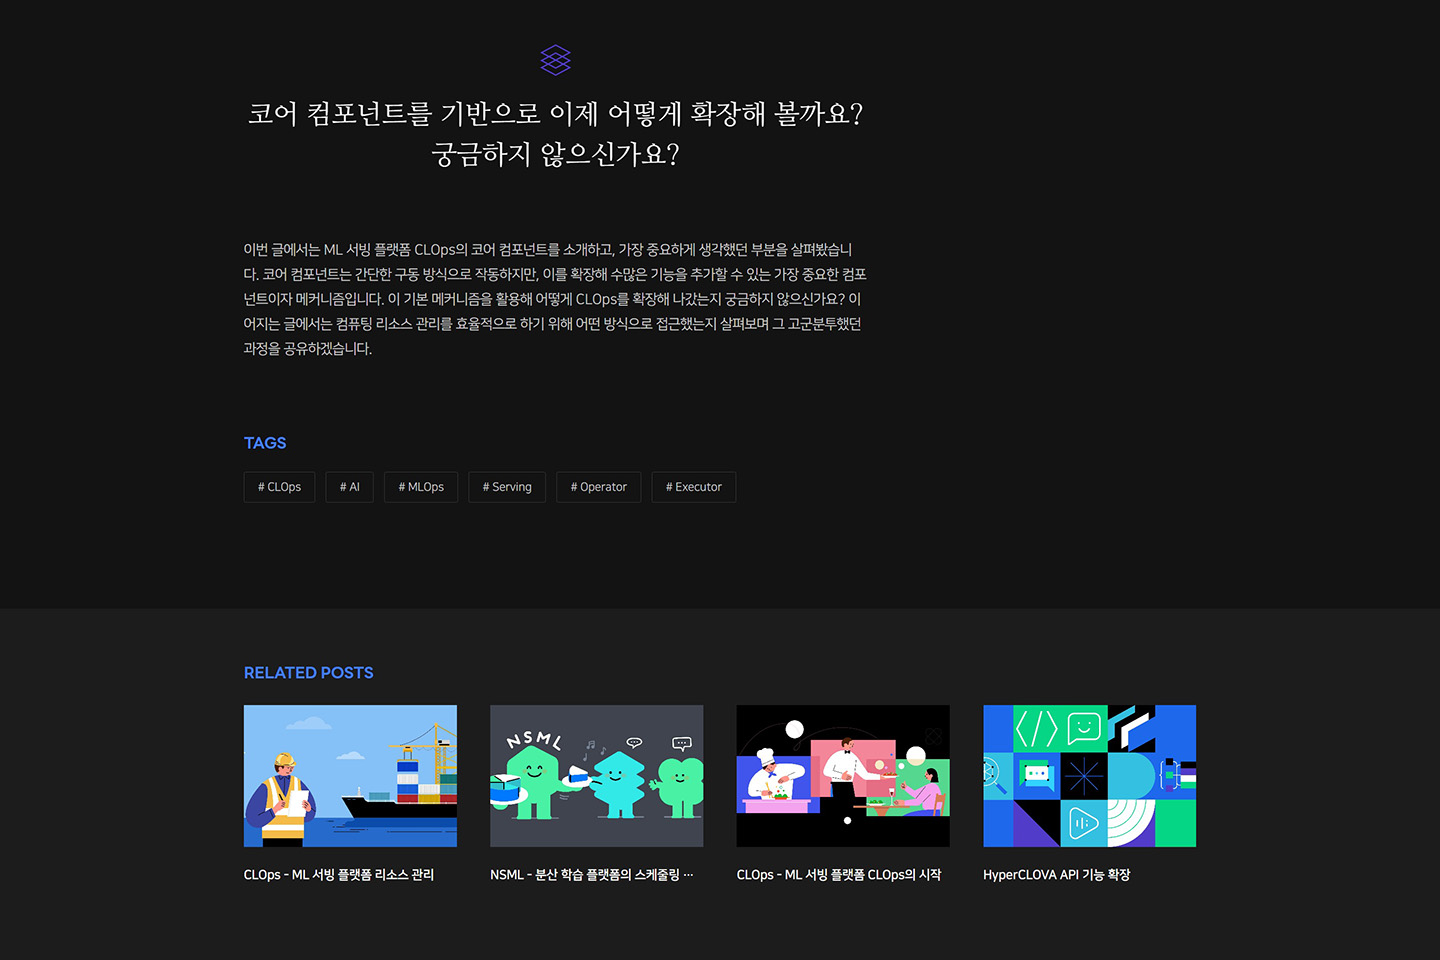Open the NSML - 분산 학습 플랫폼의 스케줄링 title
Viewport: 1440px width, 960px height.
coord(591,875)
